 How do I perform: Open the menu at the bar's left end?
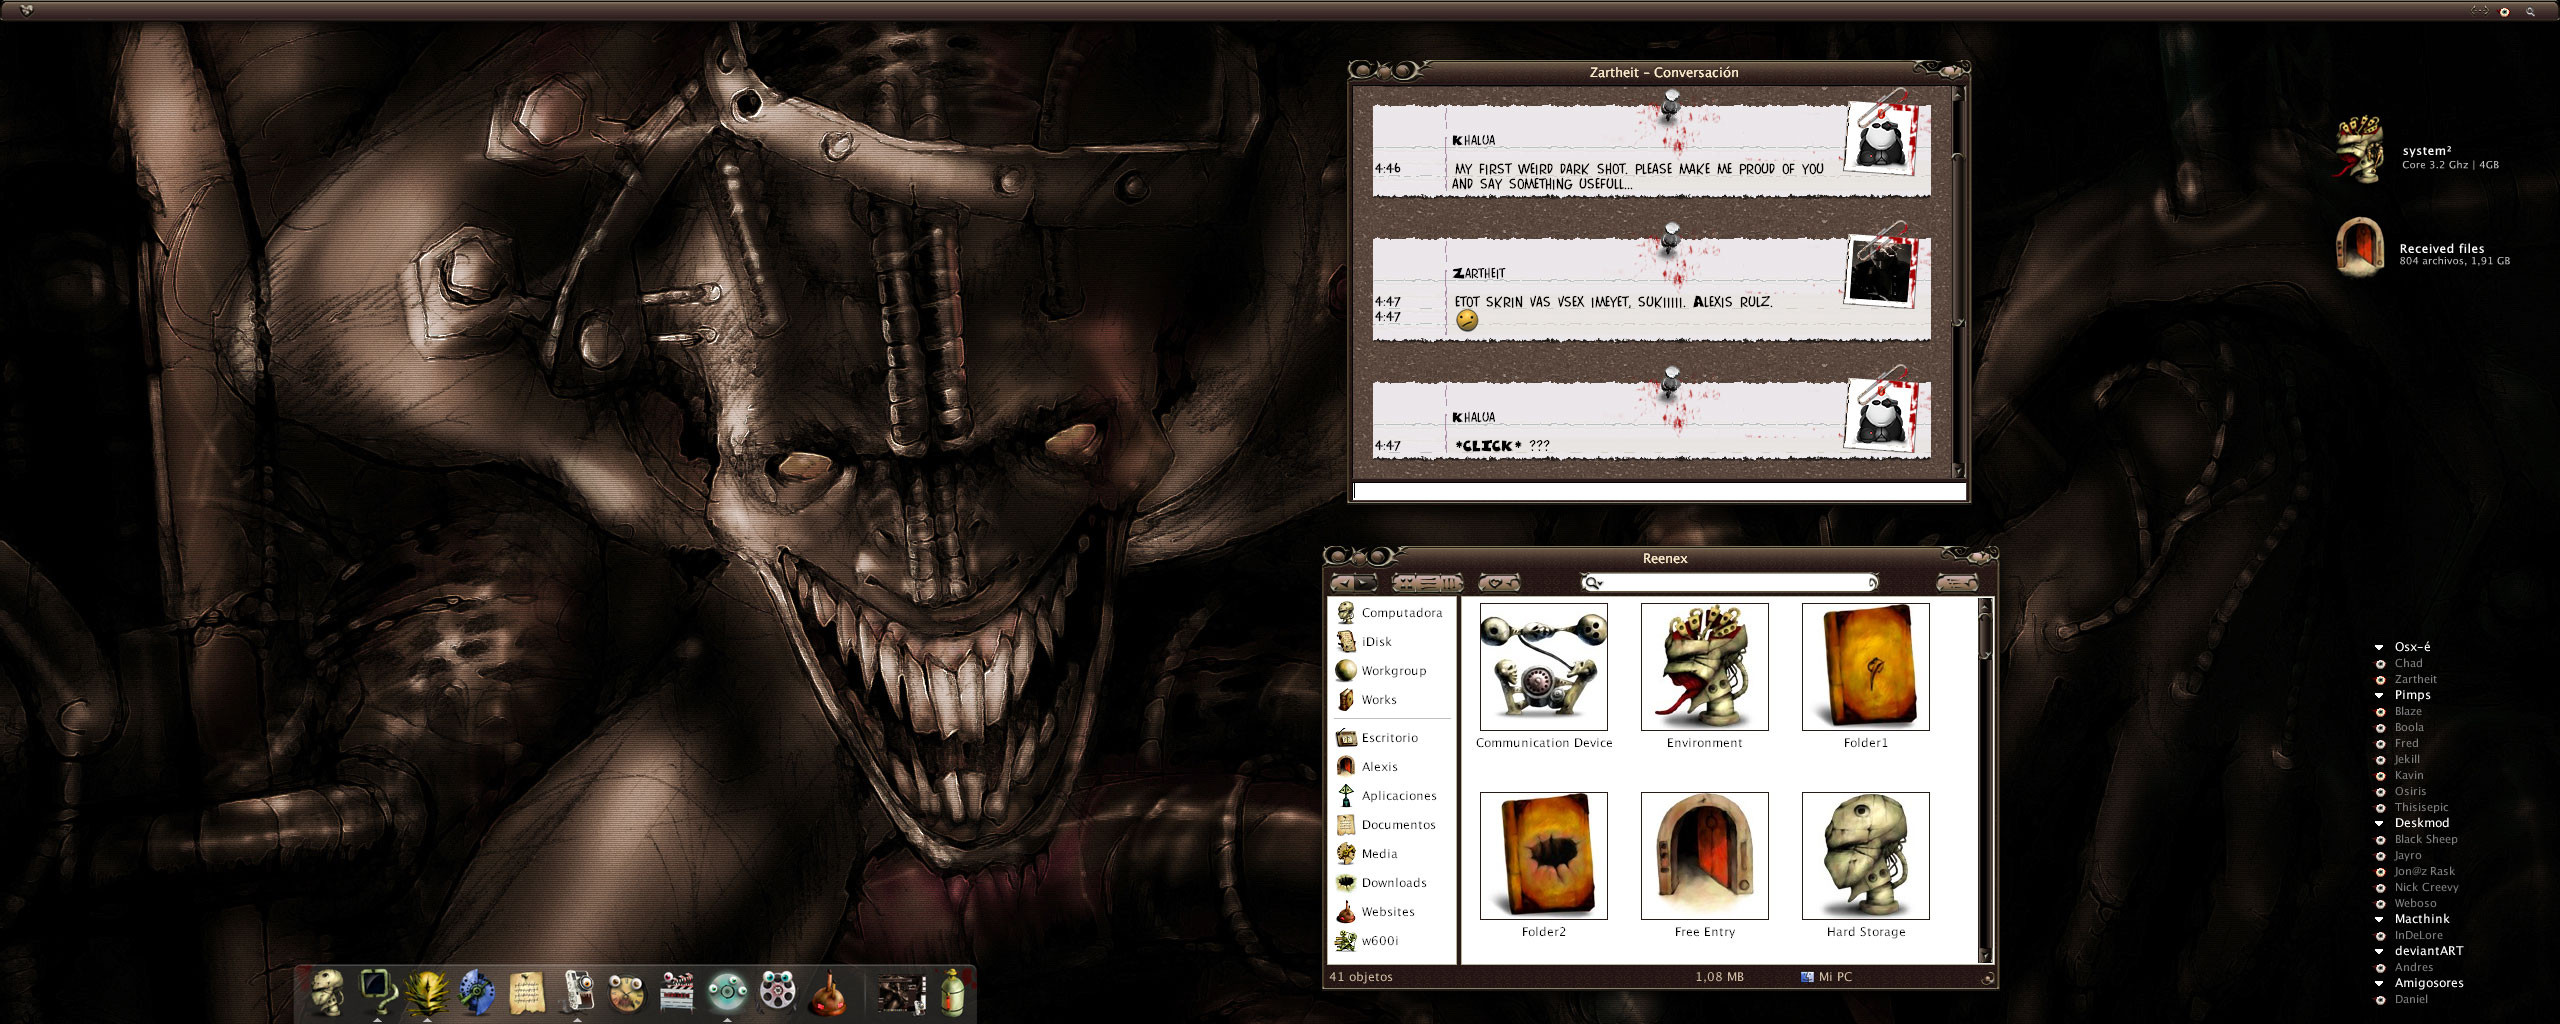coord(26,11)
